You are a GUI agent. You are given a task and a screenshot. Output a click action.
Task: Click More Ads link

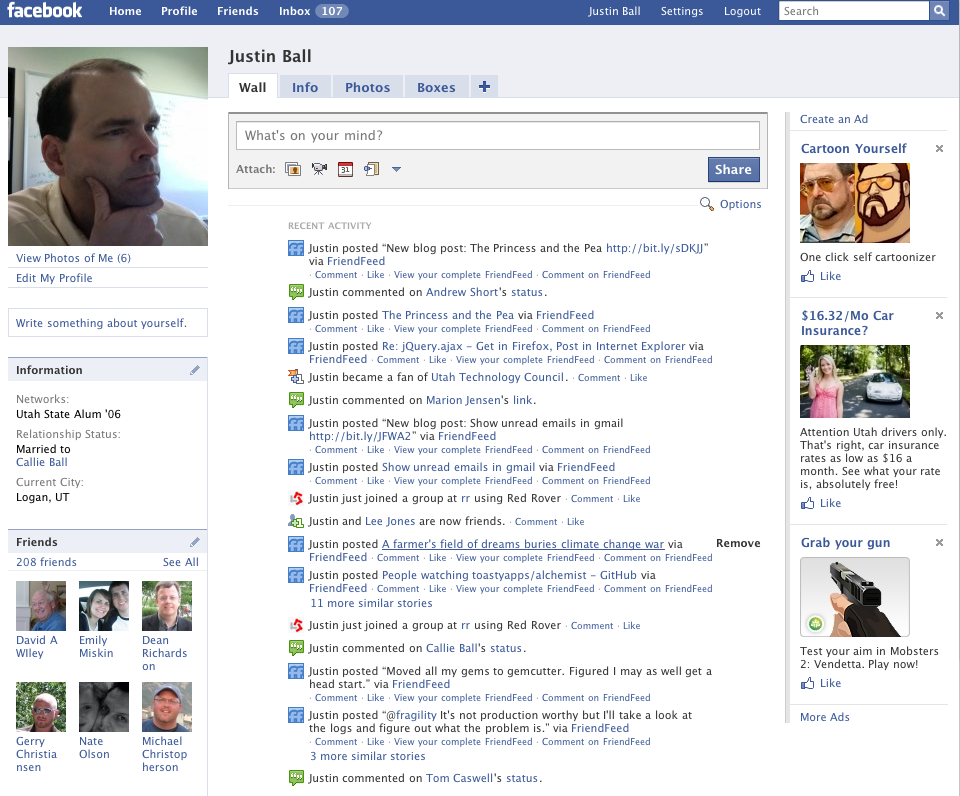[825, 717]
